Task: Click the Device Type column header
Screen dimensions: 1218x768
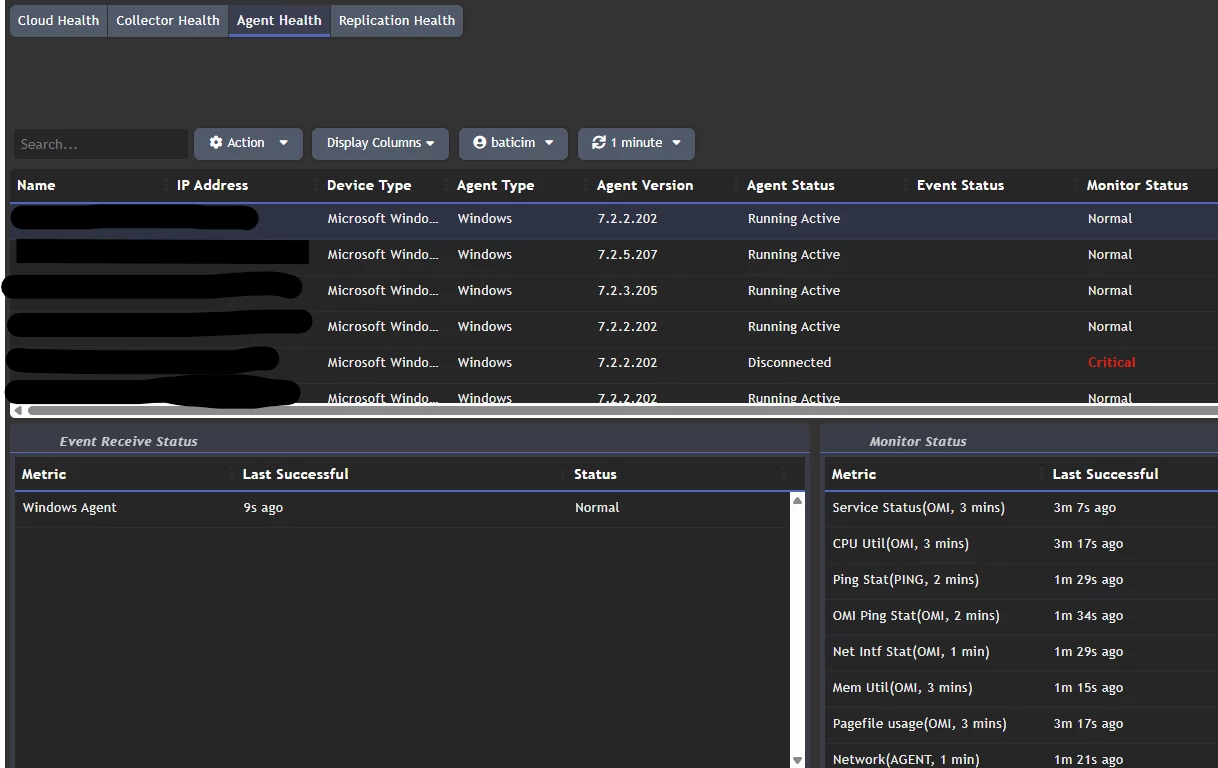Action: [x=369, y=185]
